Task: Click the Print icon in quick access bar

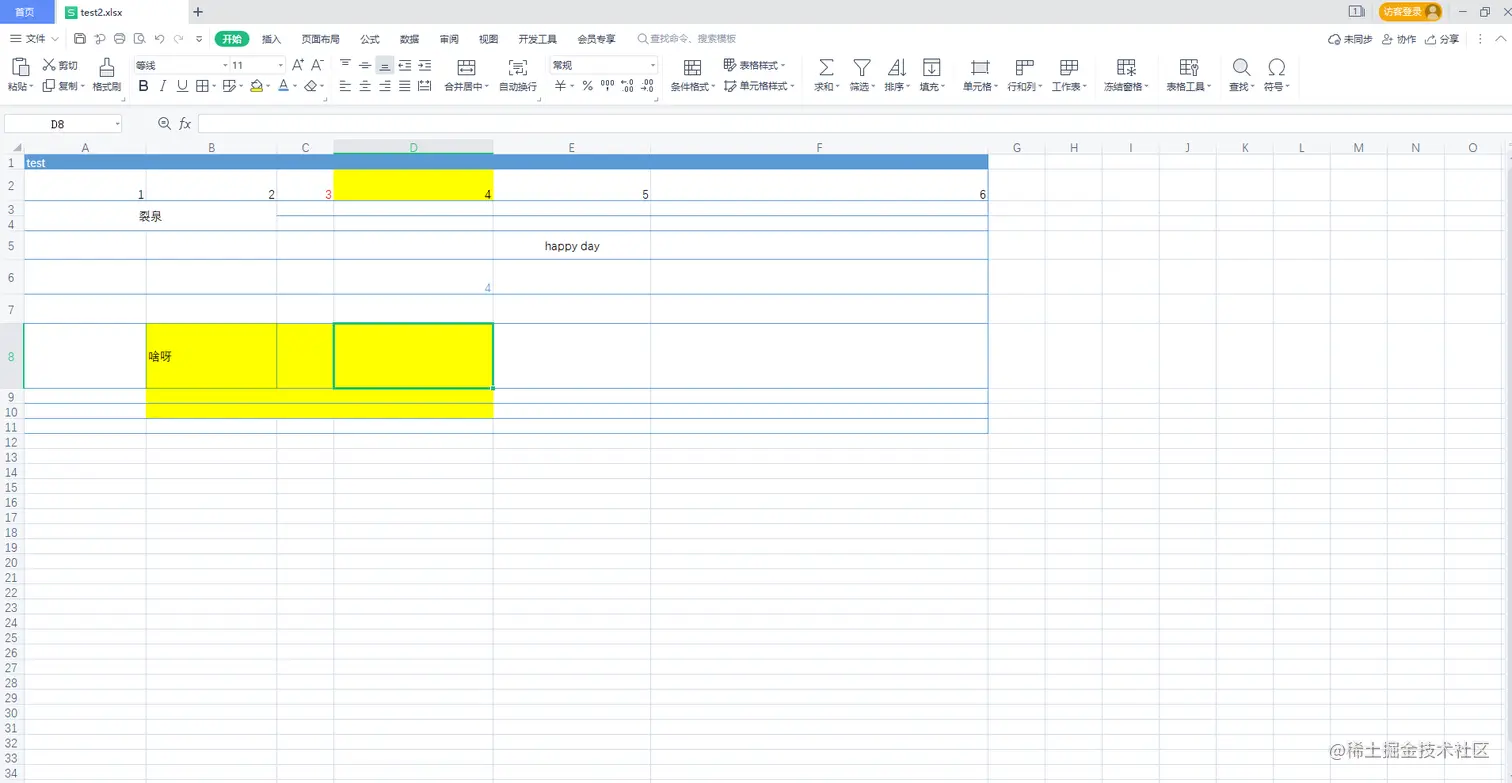Action: coord(120,39)
